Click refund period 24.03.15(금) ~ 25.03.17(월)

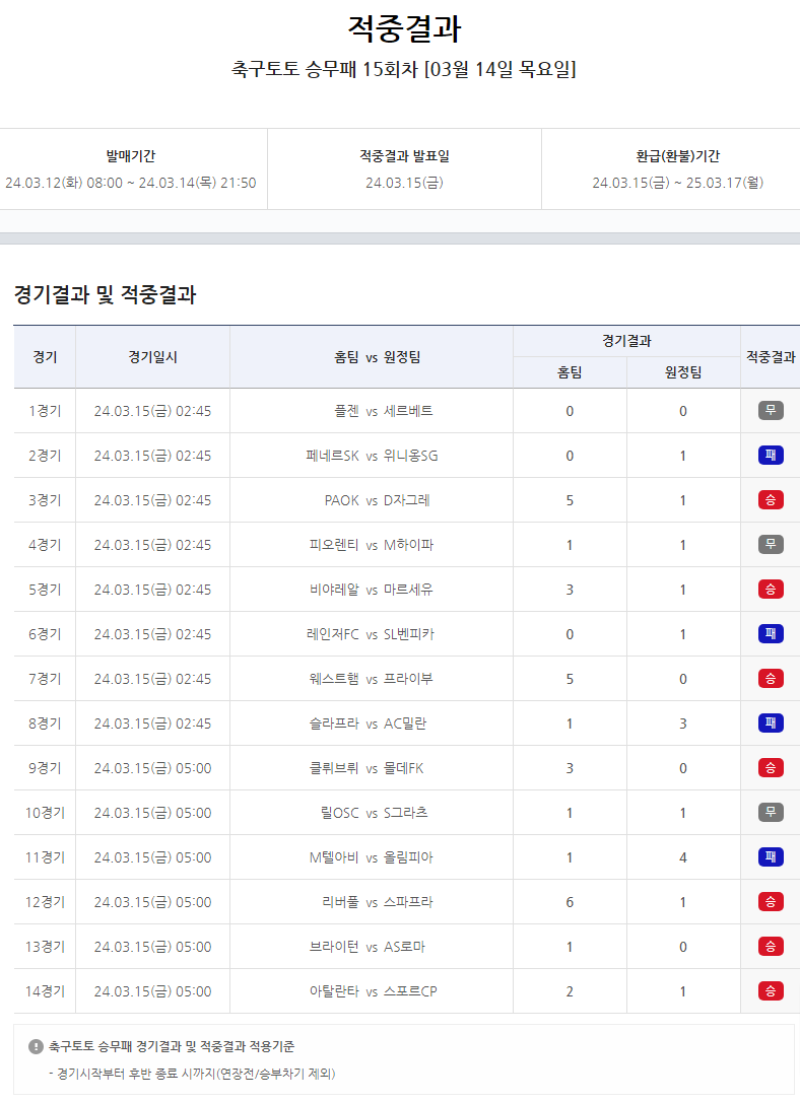click(x=678, y=183)
